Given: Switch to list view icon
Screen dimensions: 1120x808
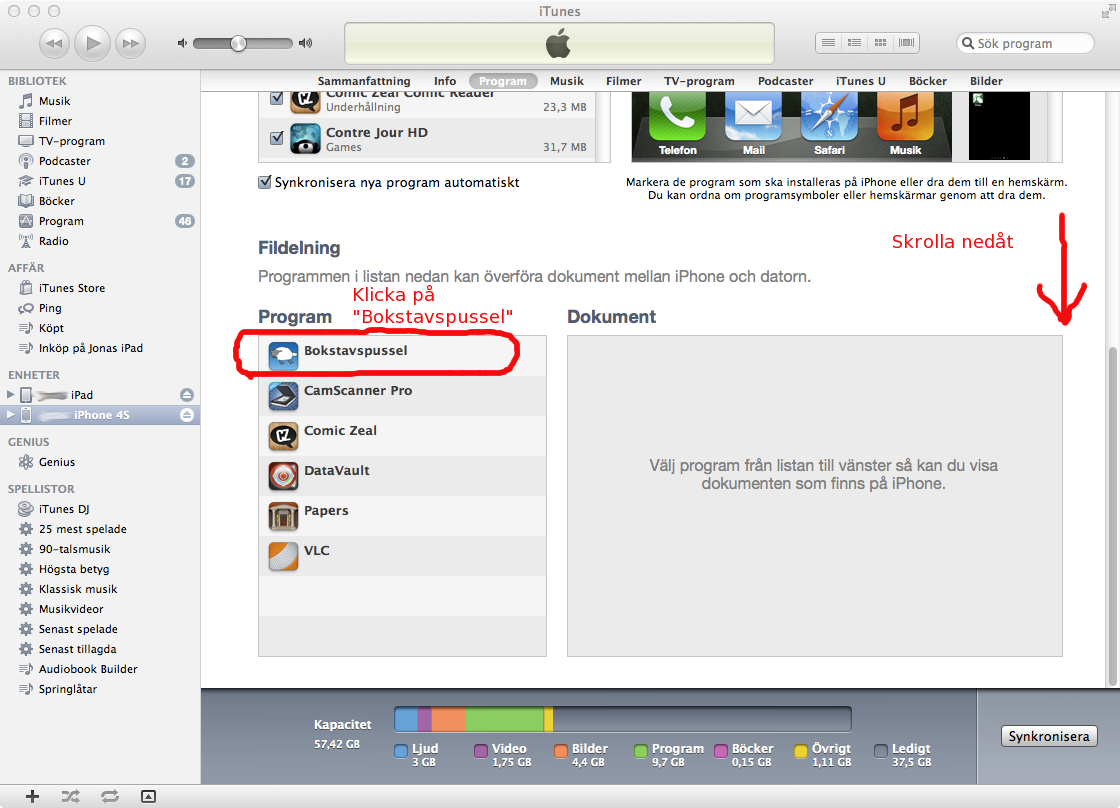Looking at the screenshot, I should [829, 43].
